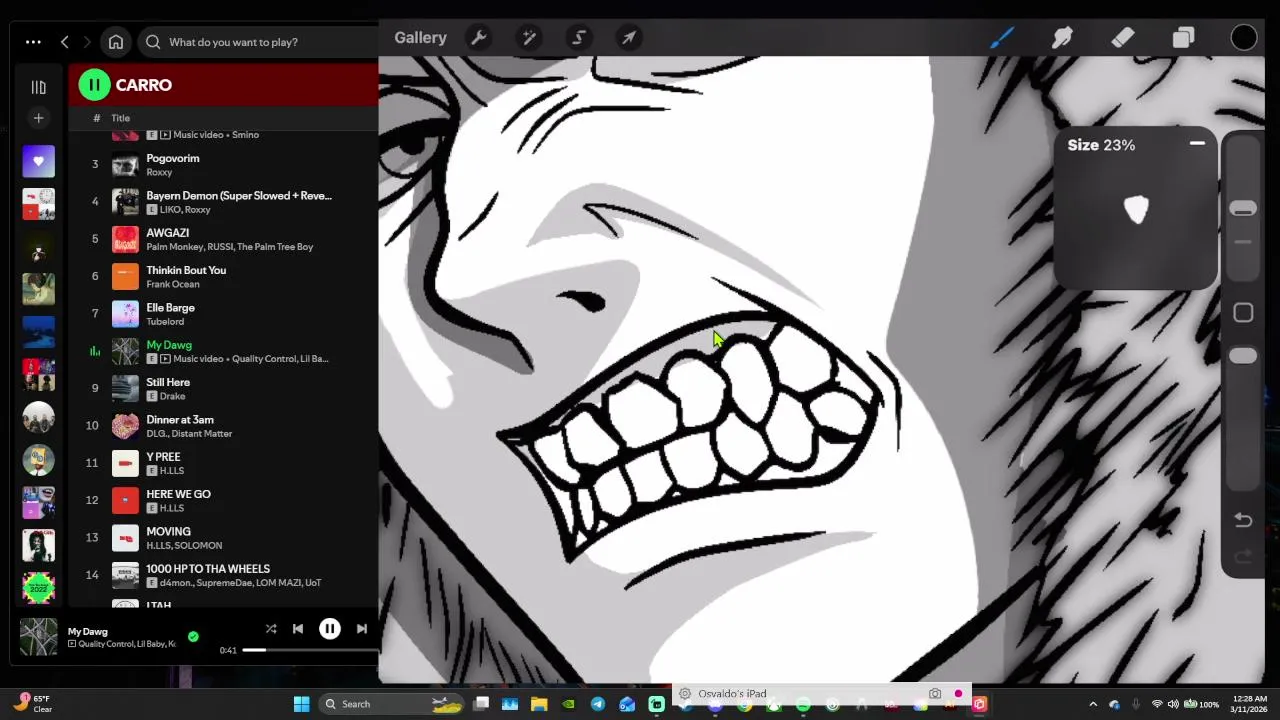The width and height of the screenshot is (1280, 720).
Task: Play 1000 HP TO THA WHEELS
Action: pyautogui.click(x=224, y=575)
